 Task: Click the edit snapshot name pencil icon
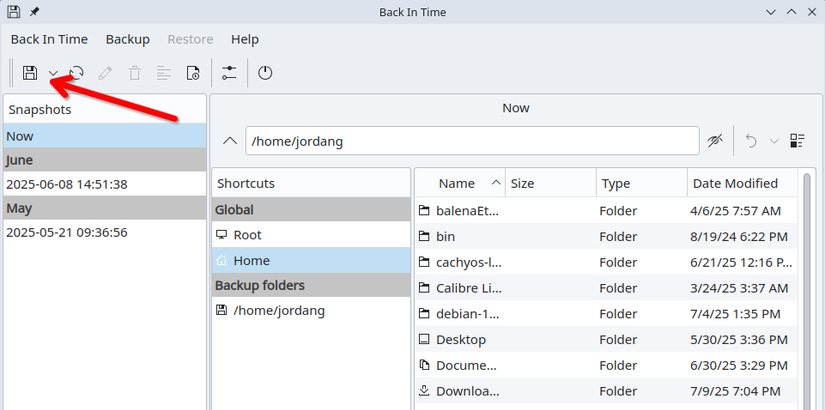105,73
